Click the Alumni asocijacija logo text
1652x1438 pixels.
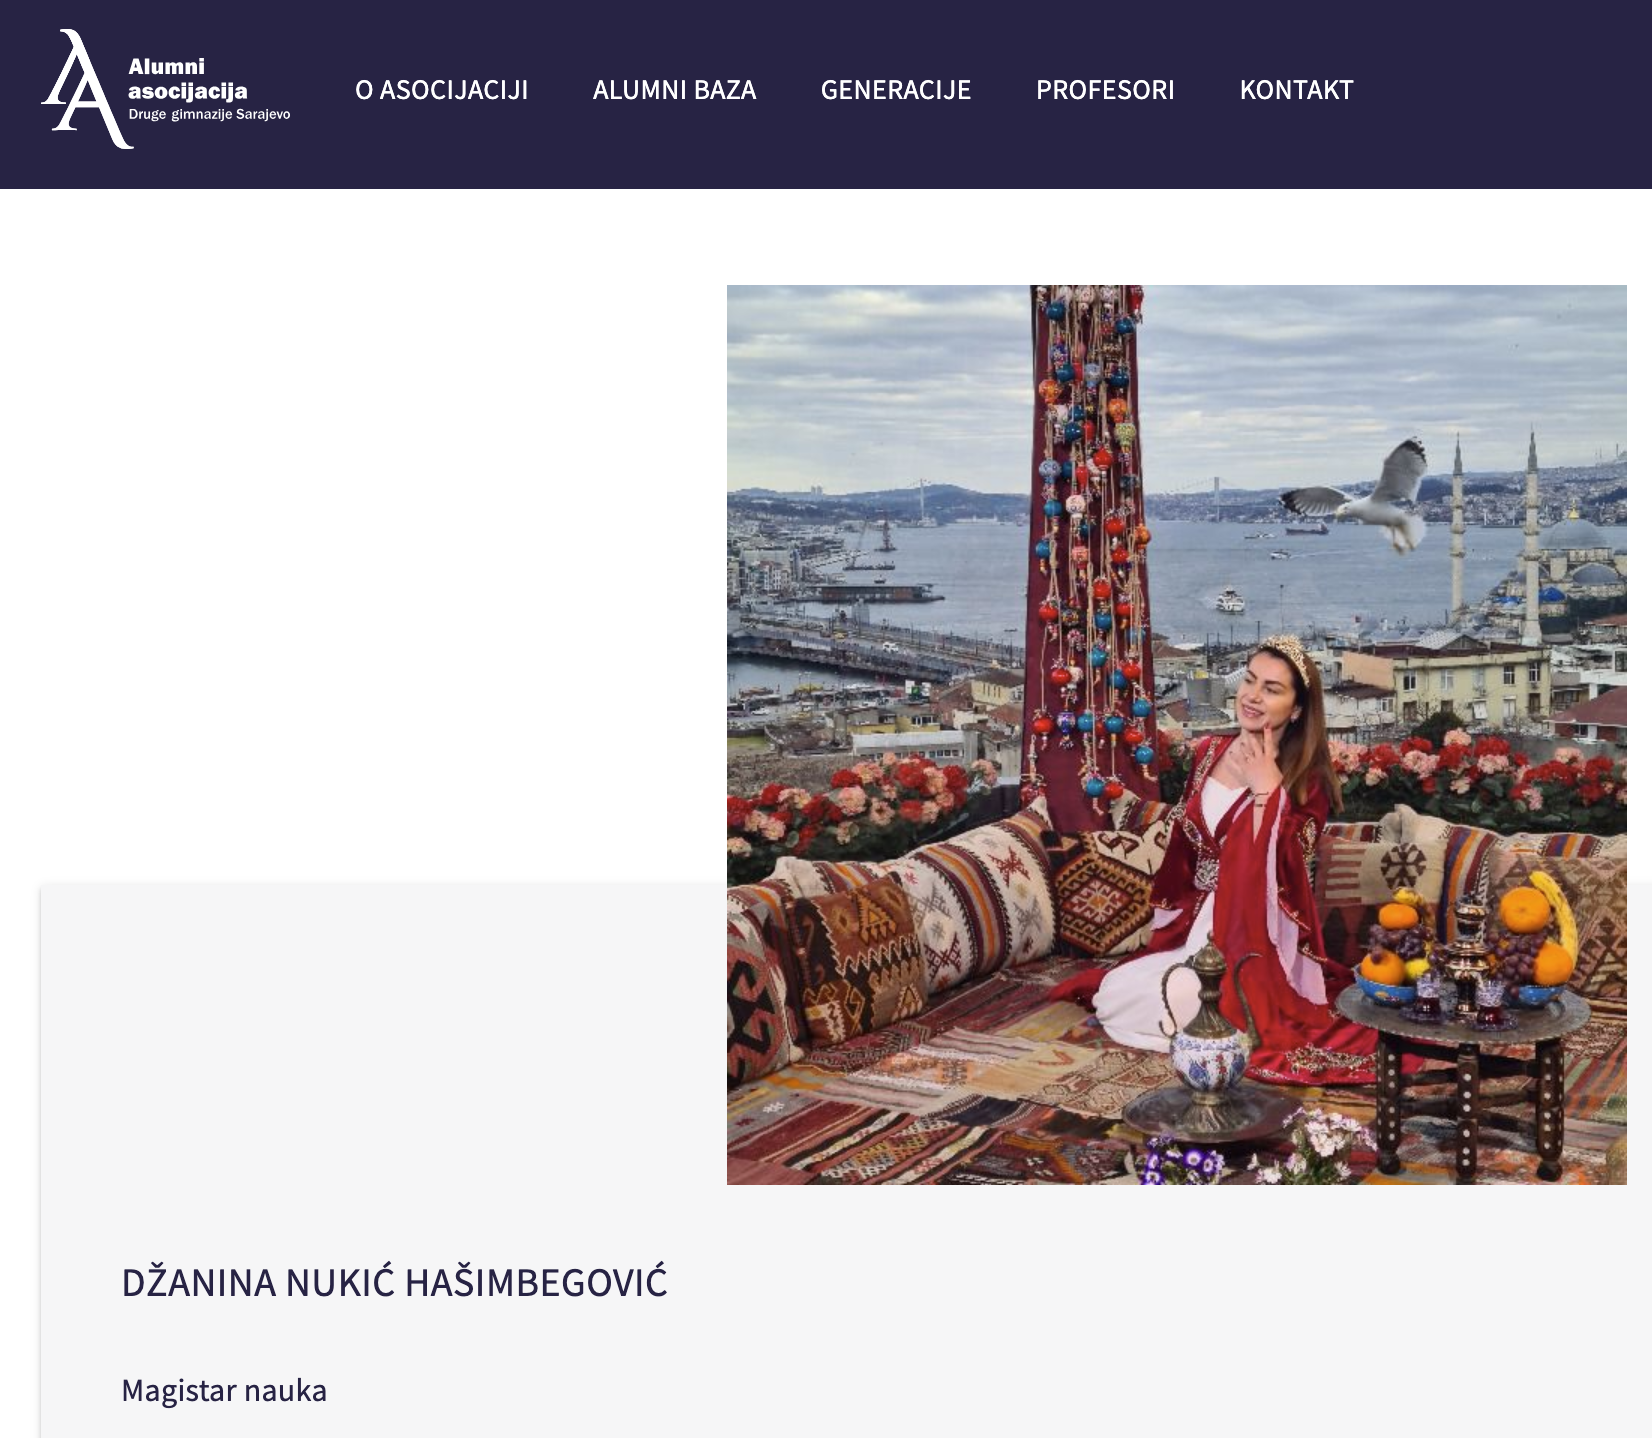187,79
